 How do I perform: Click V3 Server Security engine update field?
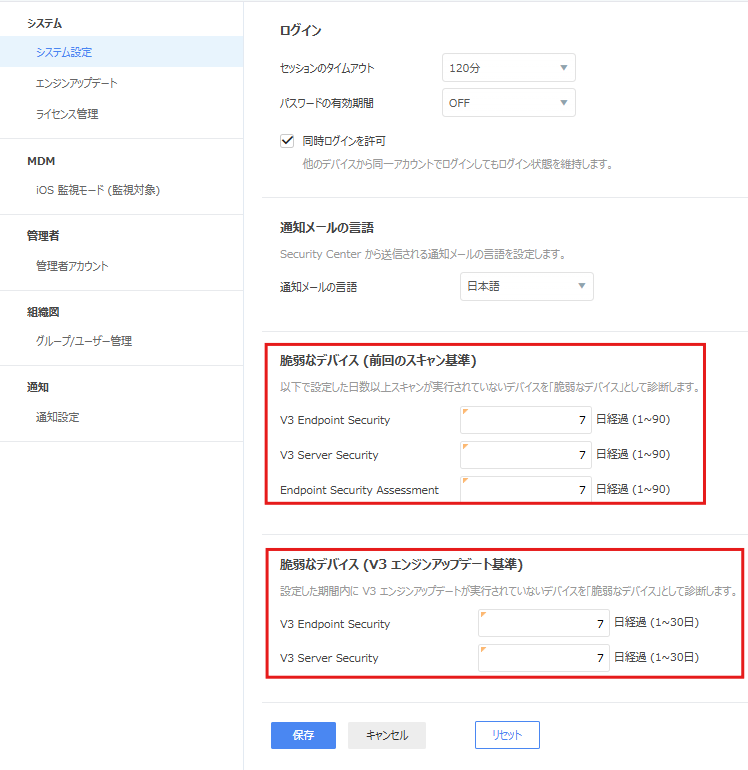(x=544, y=658)
